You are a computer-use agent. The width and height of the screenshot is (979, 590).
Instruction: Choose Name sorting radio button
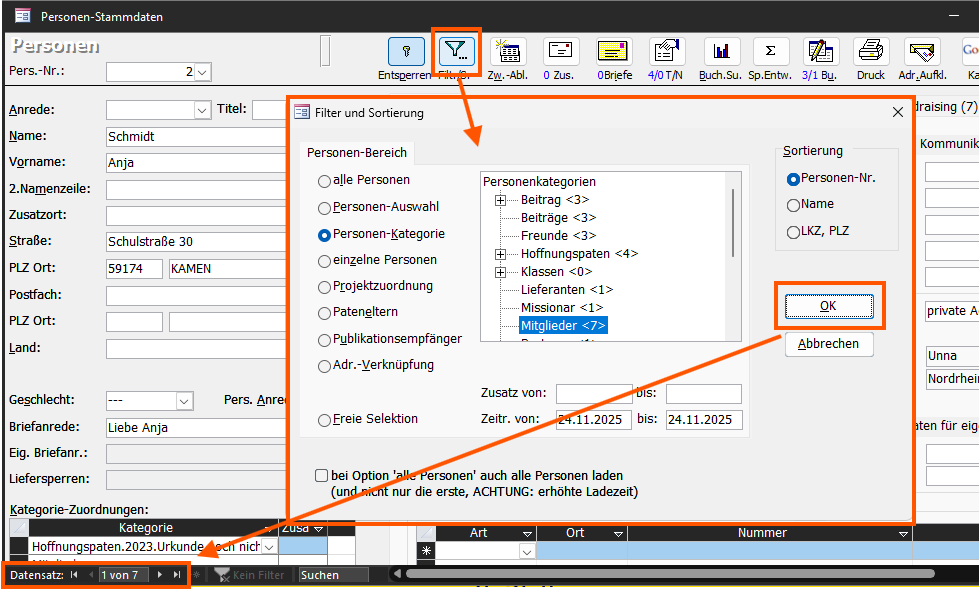coord(794,205)
